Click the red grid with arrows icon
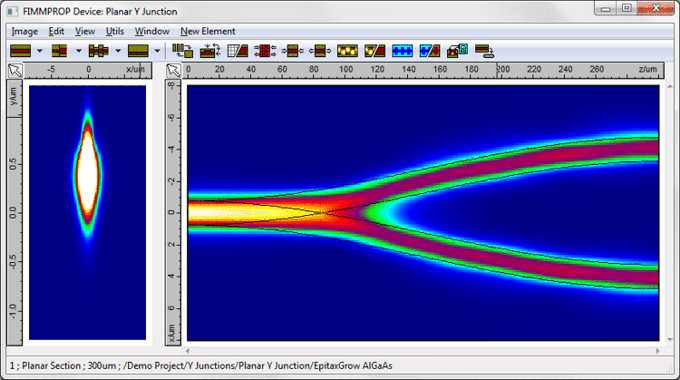This screenshot has height=380, width=680. coord(265,51)
